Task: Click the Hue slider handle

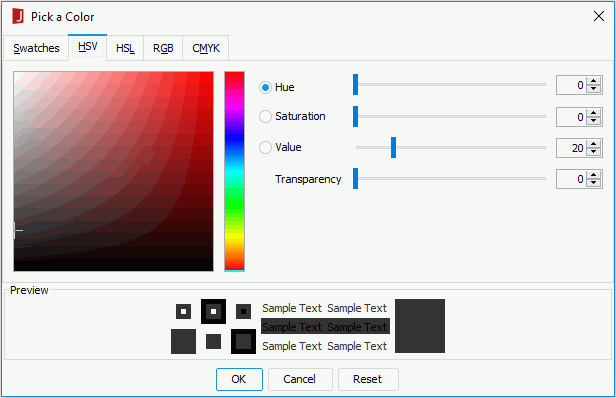Action: click(356, 84)
